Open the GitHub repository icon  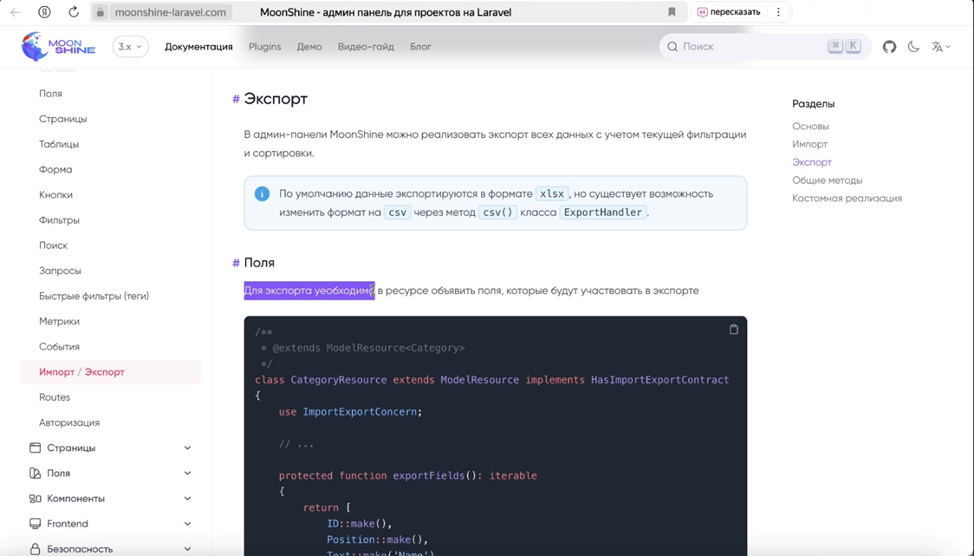pyautogui.click(x=890, y=47)
